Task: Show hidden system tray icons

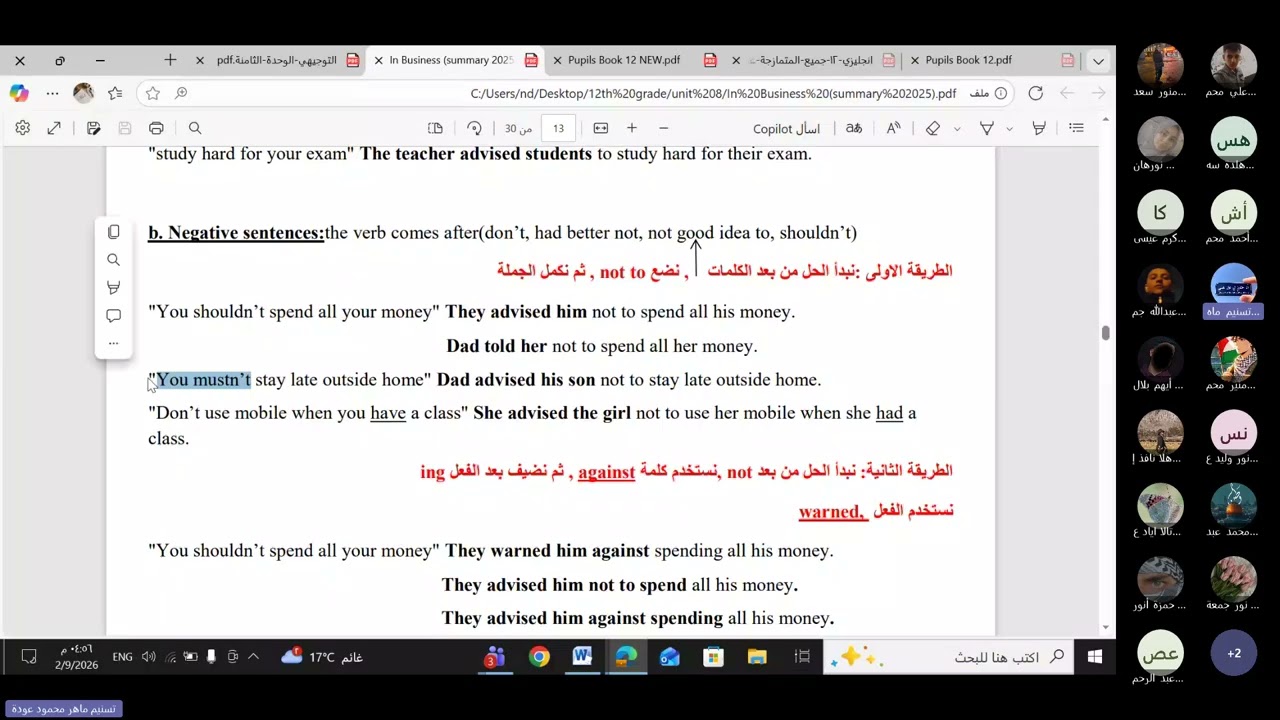Action: pos(253,657)
